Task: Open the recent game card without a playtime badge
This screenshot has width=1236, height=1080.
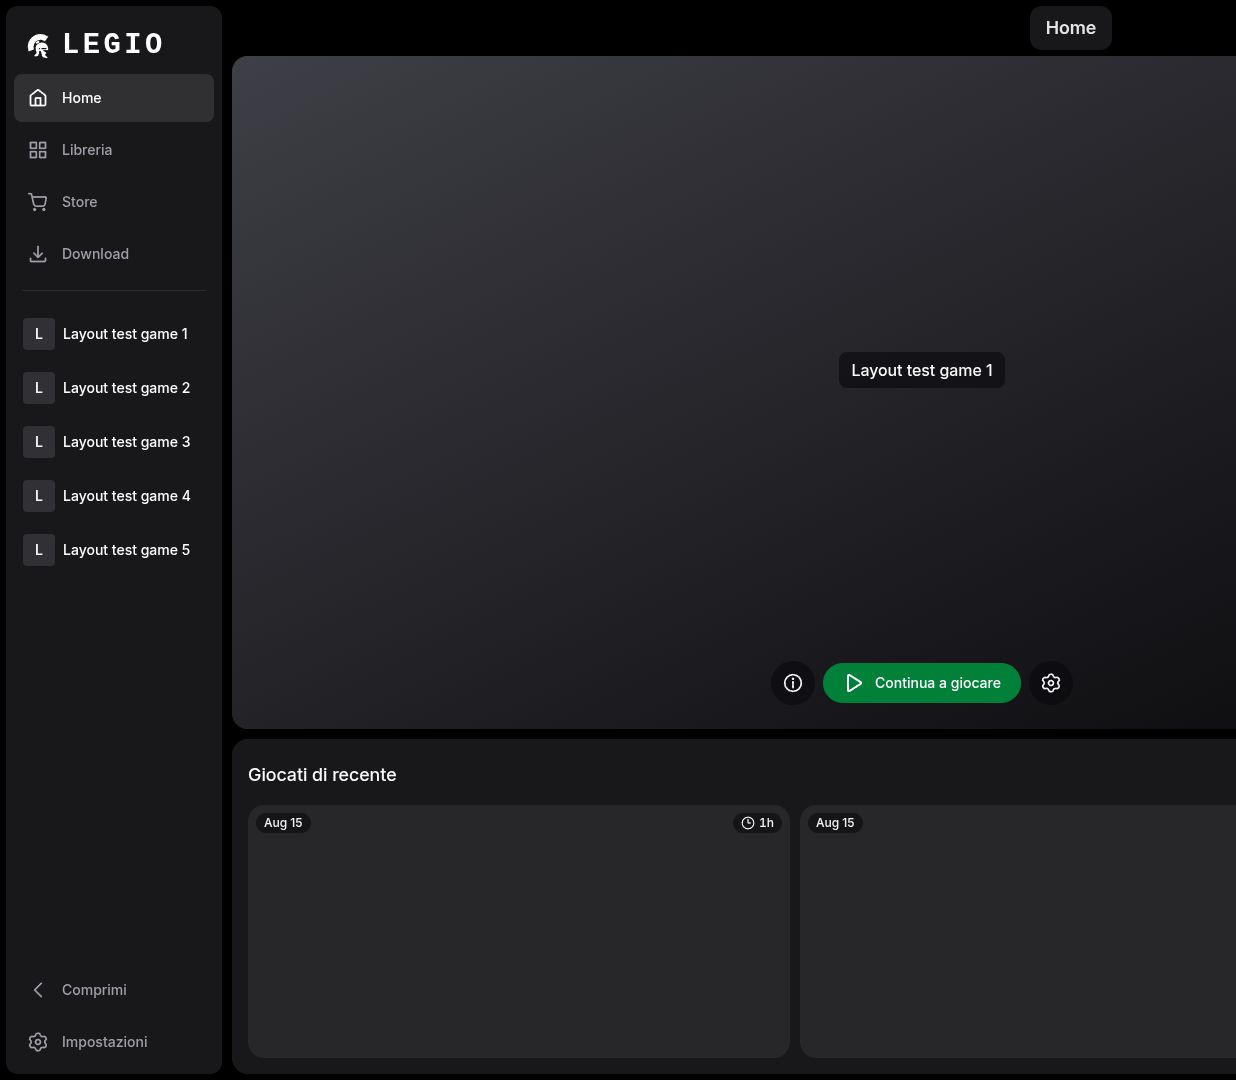Action: point(1018,931)
